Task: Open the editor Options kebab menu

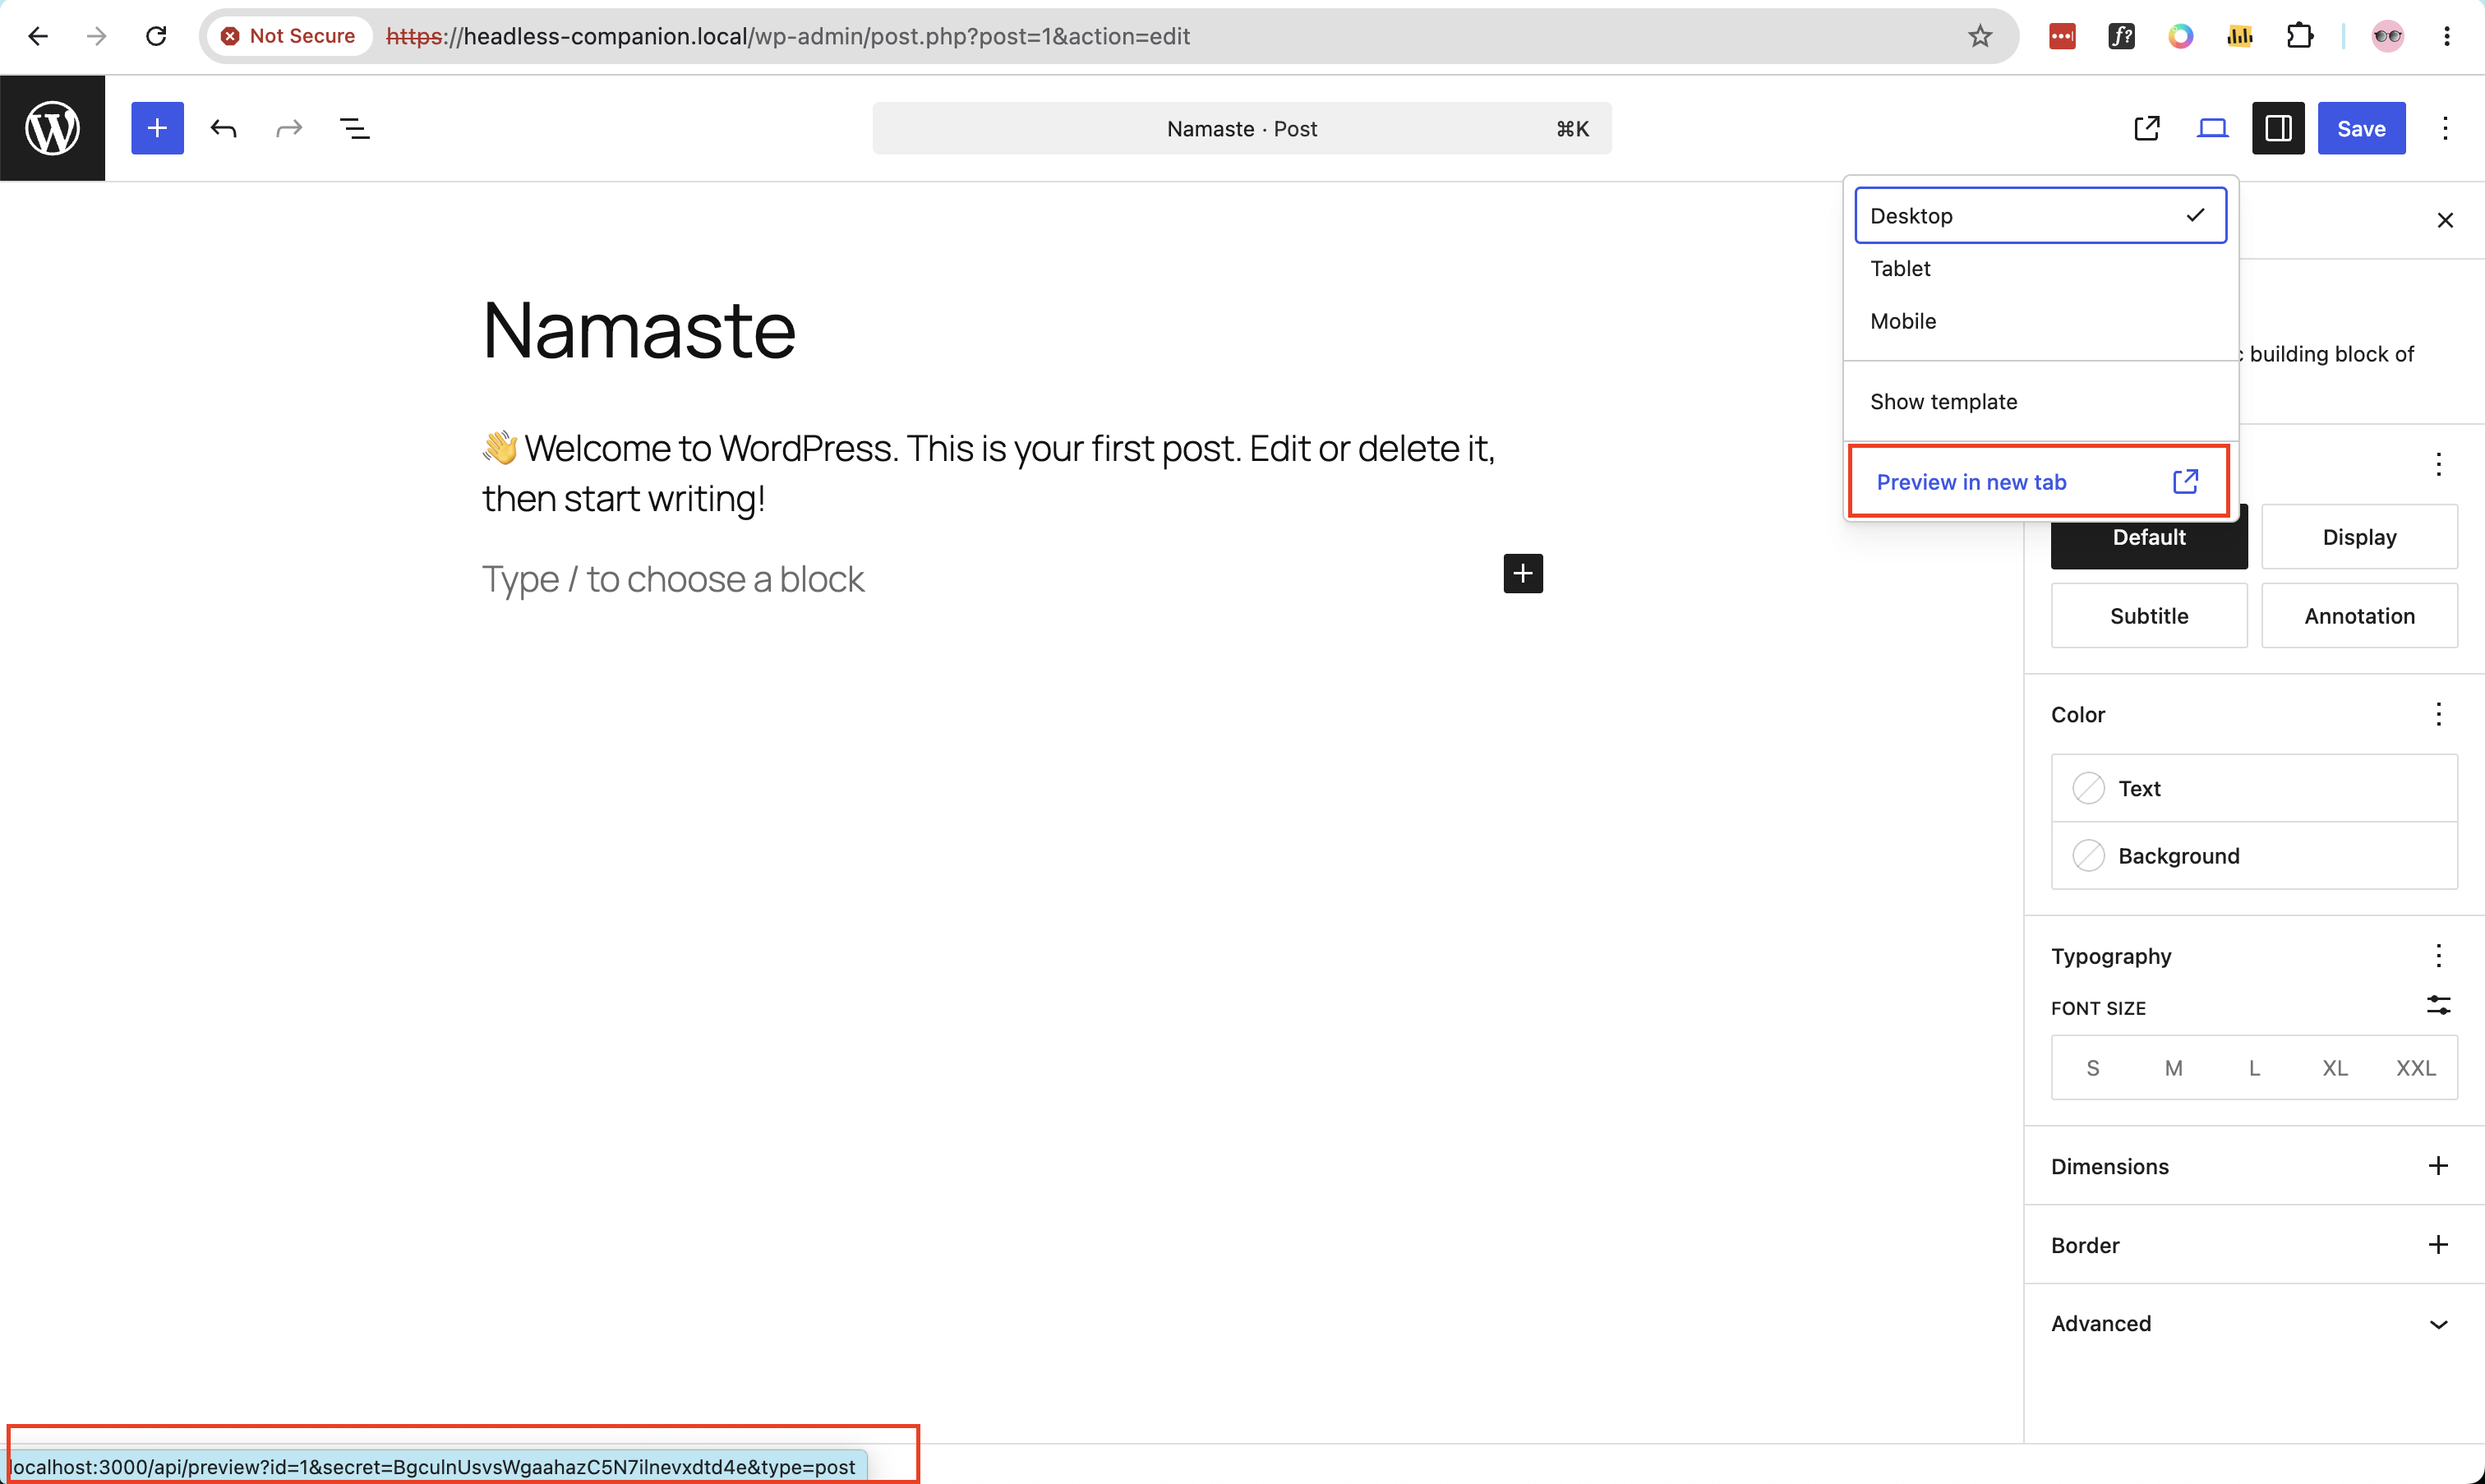Action: [2445, 128]
